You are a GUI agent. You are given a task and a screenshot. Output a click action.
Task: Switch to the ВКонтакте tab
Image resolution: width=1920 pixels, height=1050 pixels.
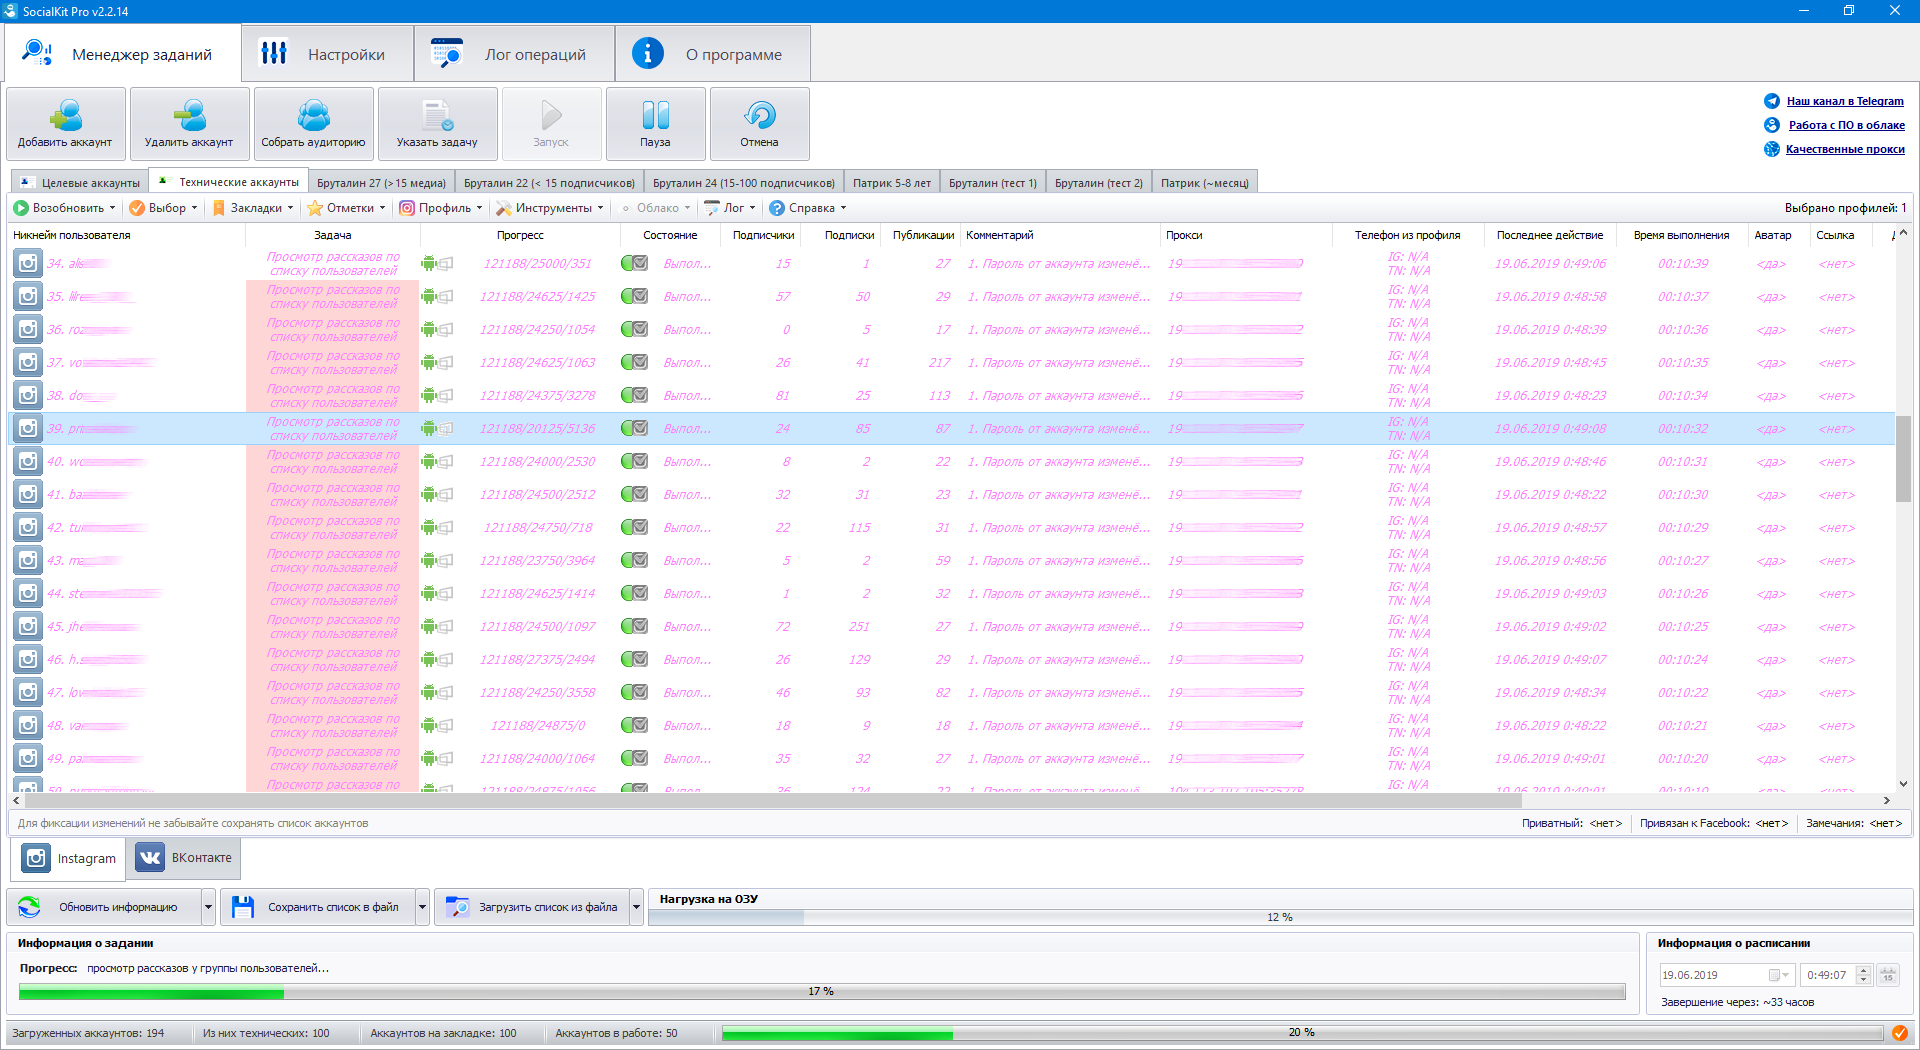click(x=184, y=858)
